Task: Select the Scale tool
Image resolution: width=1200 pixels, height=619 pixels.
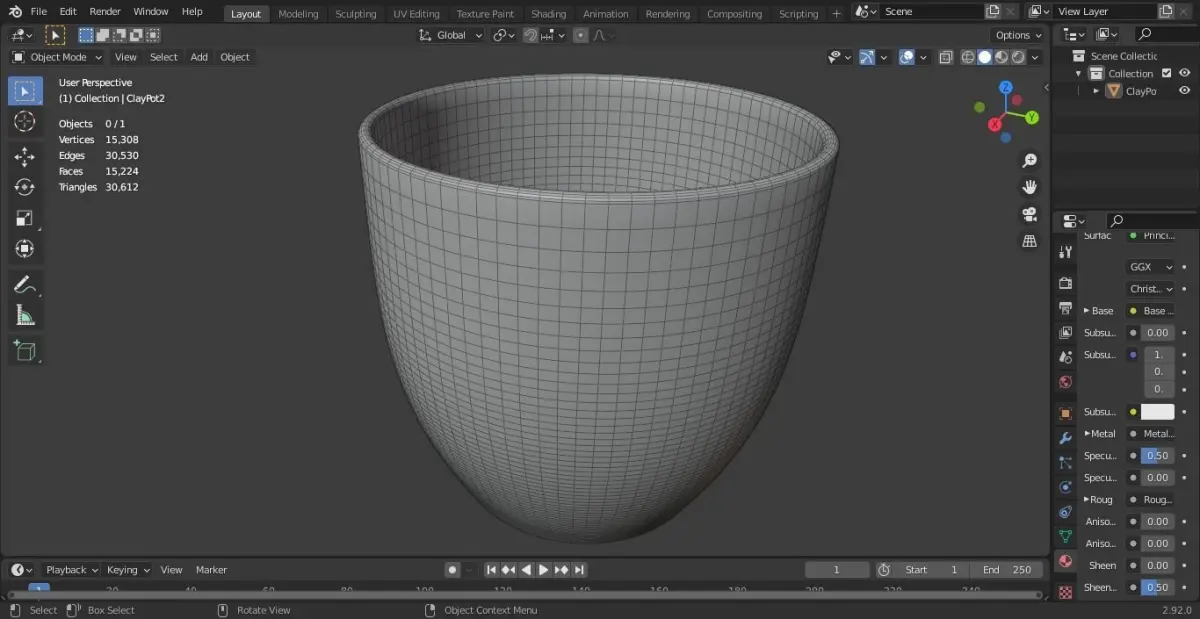Action: (x=25, y=218)
